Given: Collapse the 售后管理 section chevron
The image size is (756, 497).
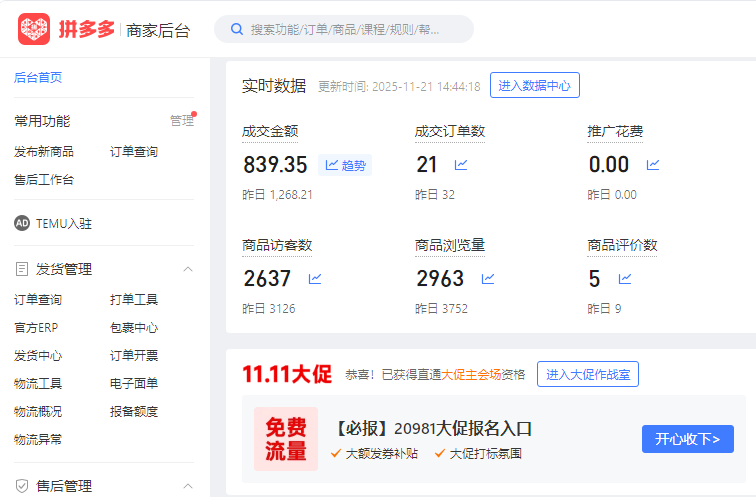Looking at the screenshot, I should [187, 486].
